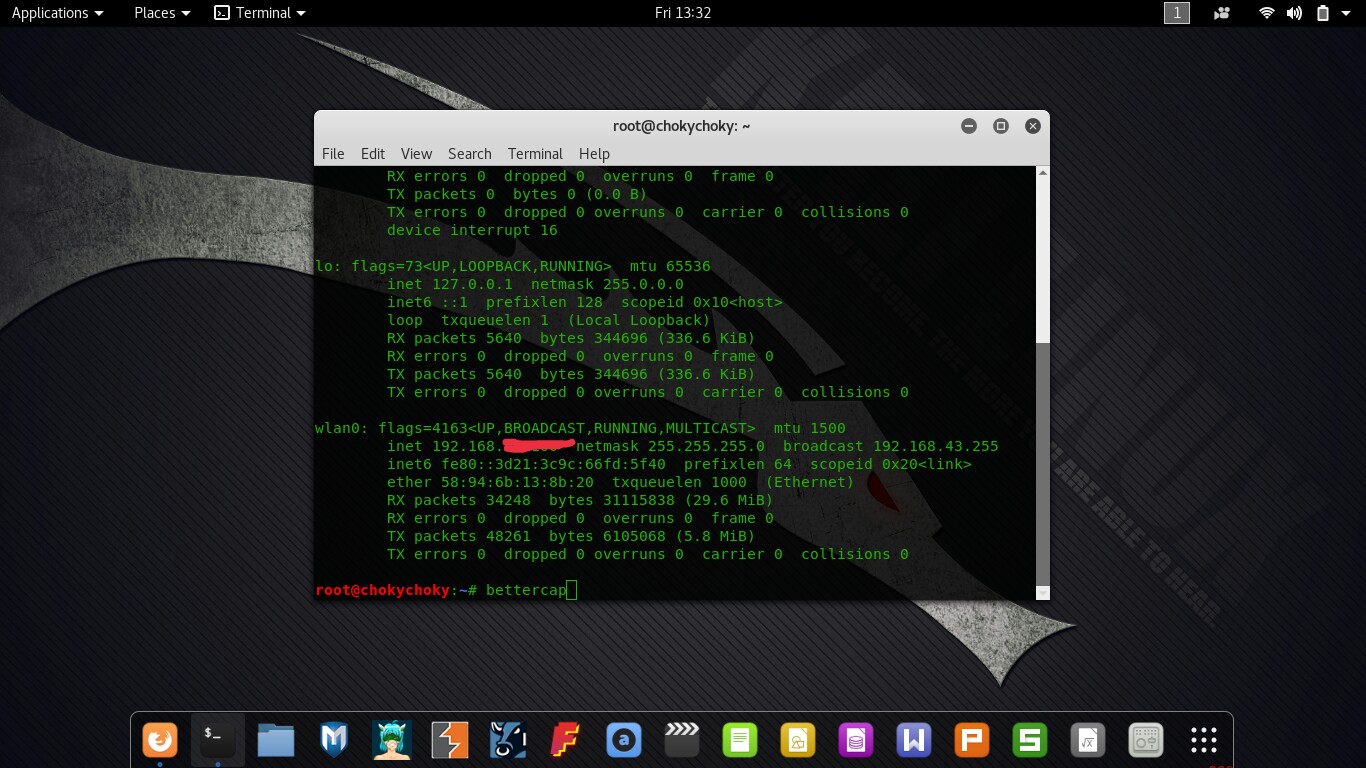Click the Fri 13:32 clock
The width and height of the screenshot is (1366, 768).
coord(683,13)
